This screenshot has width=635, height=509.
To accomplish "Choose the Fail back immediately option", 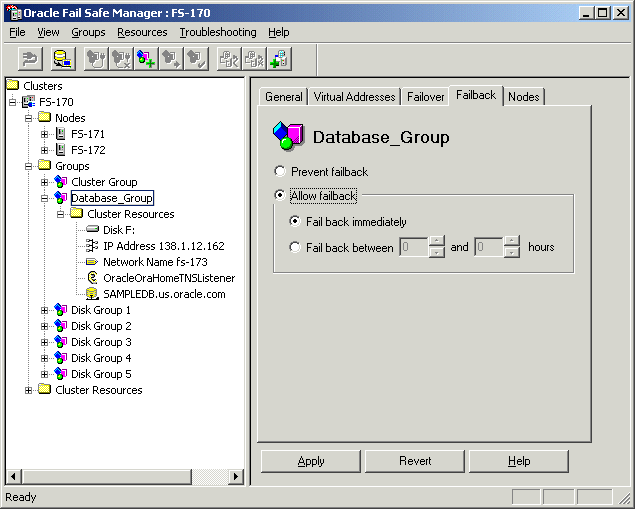I will click(x=295, y=221).
